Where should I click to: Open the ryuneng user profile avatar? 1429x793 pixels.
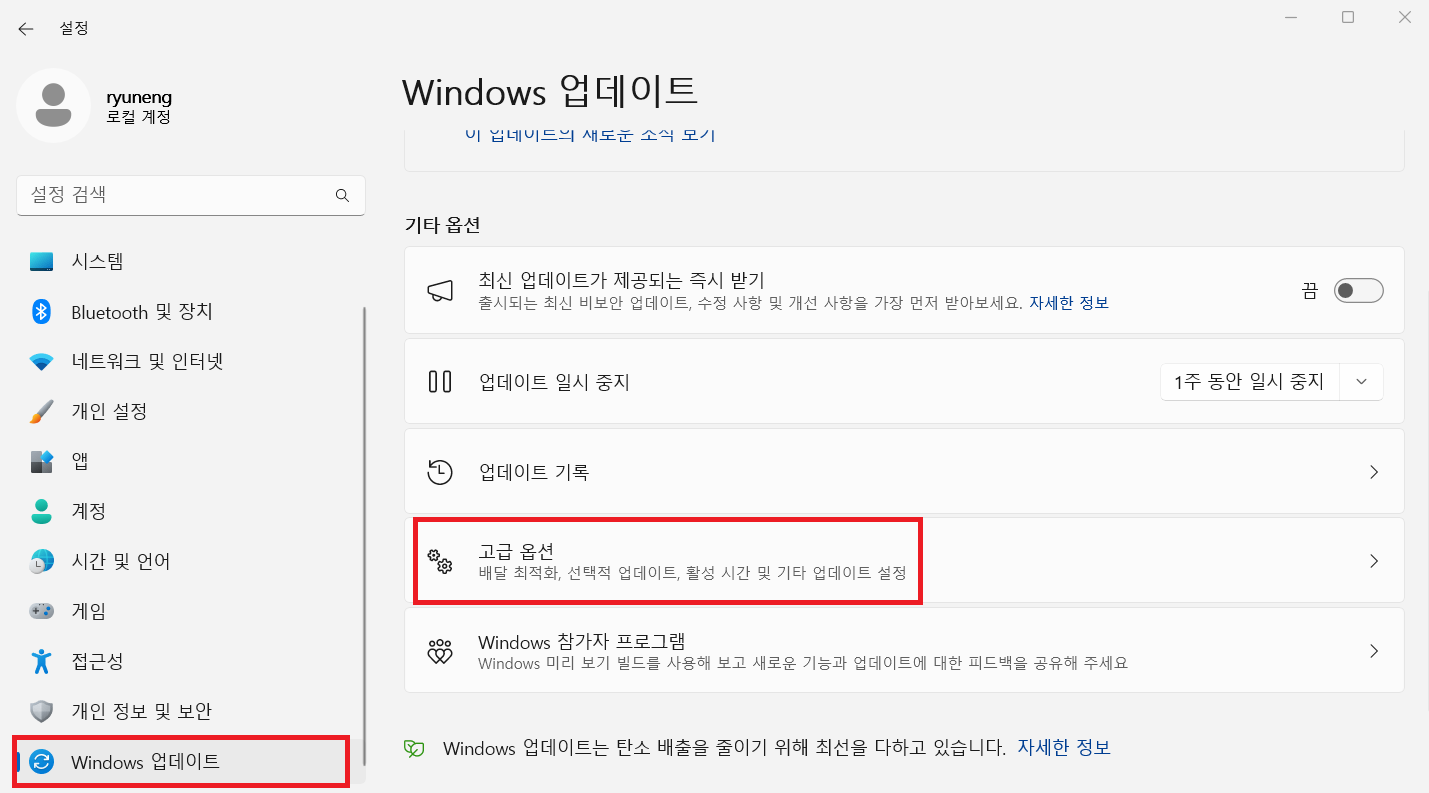pos(53,105)
